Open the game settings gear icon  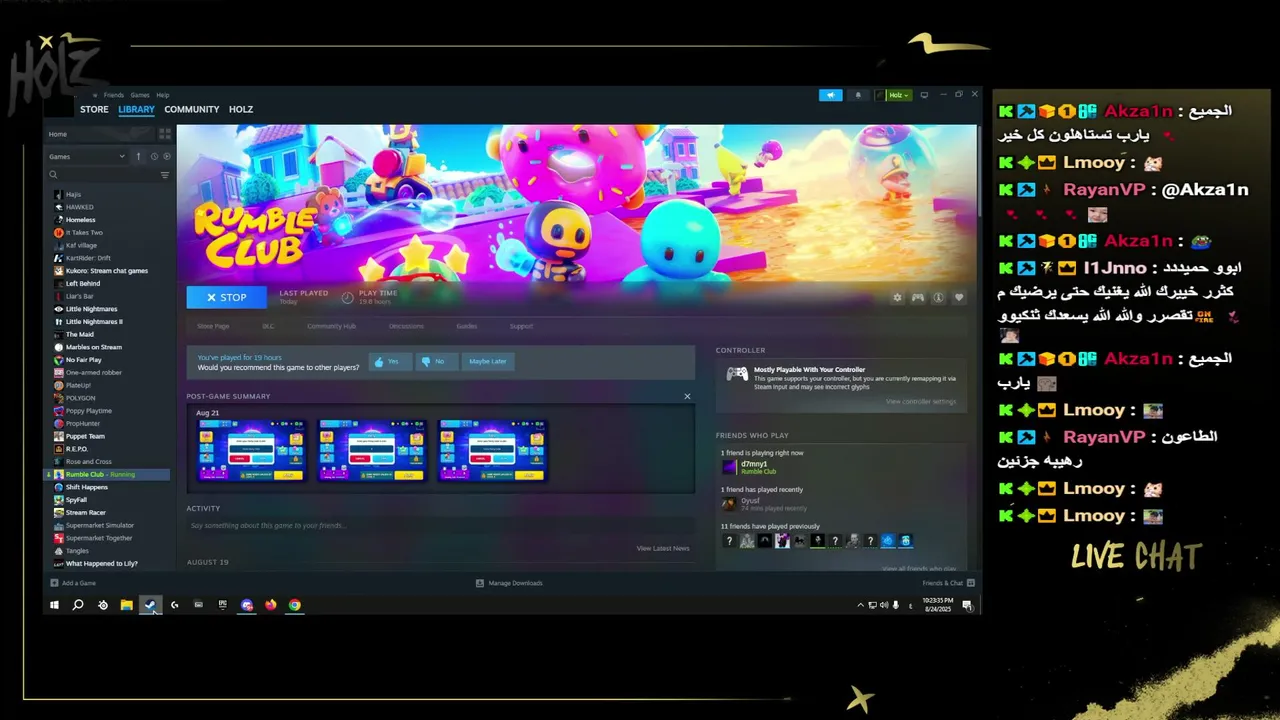tap(897, 297)
